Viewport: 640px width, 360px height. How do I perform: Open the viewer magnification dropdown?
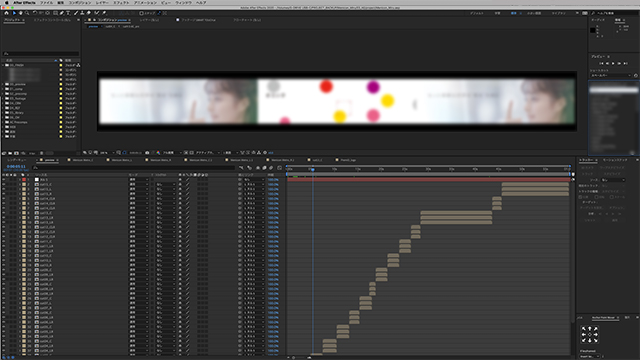pyautogui.click(x=107, y=153)
